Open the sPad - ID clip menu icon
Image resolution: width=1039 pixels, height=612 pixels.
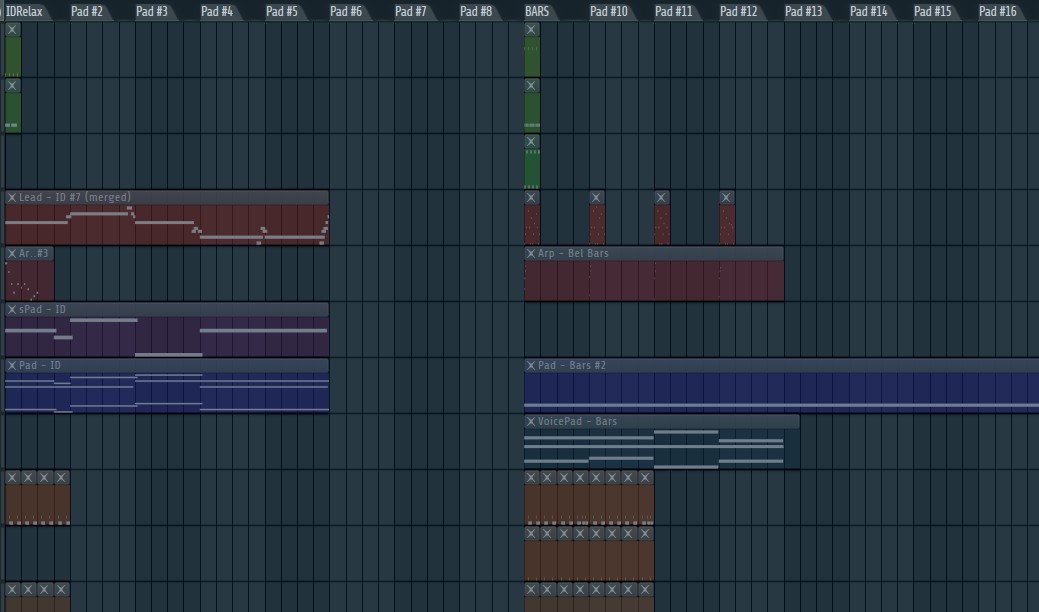tap(12, 309)
